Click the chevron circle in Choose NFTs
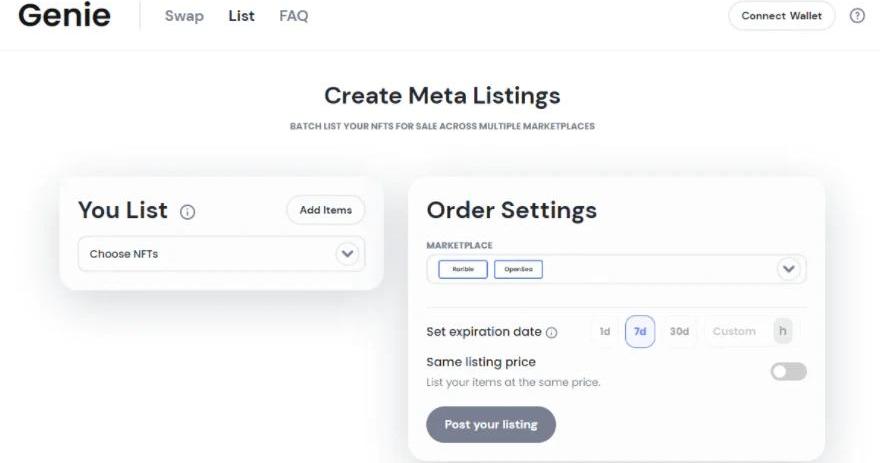Screen dimensions: 880x463 tap(347, 254)
